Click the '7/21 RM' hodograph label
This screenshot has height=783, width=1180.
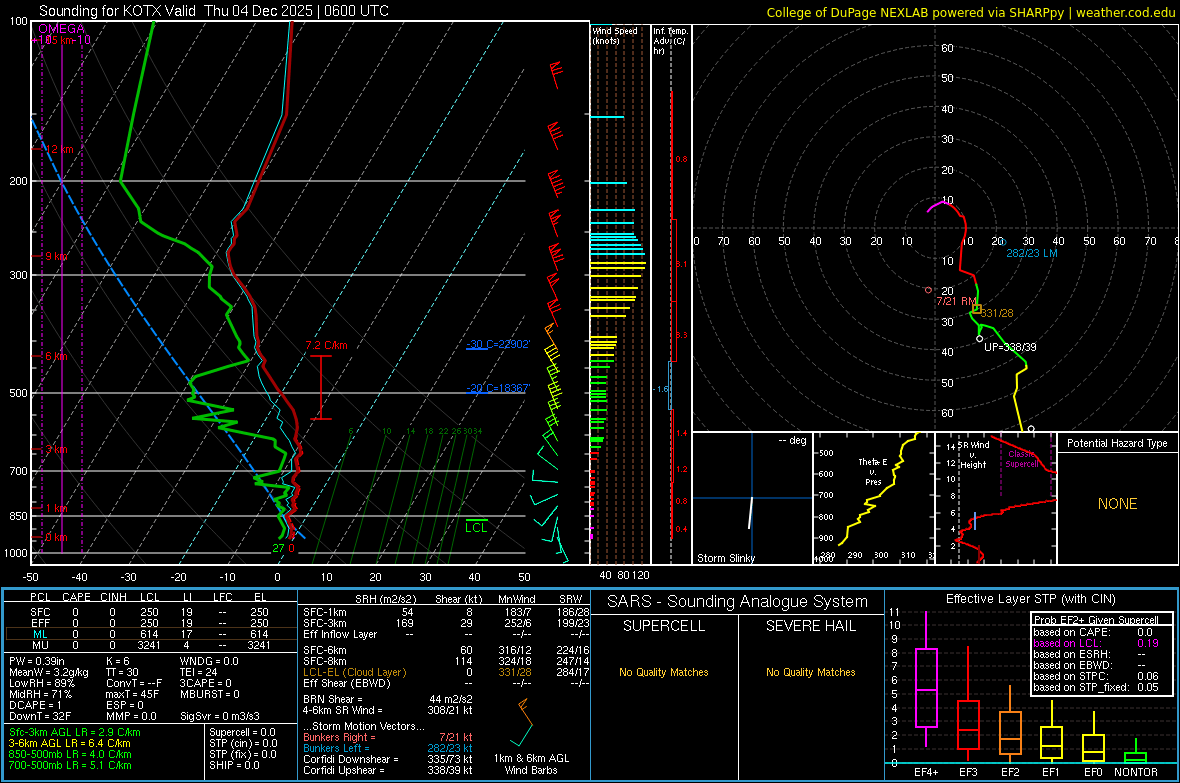[x=956, y=301]
